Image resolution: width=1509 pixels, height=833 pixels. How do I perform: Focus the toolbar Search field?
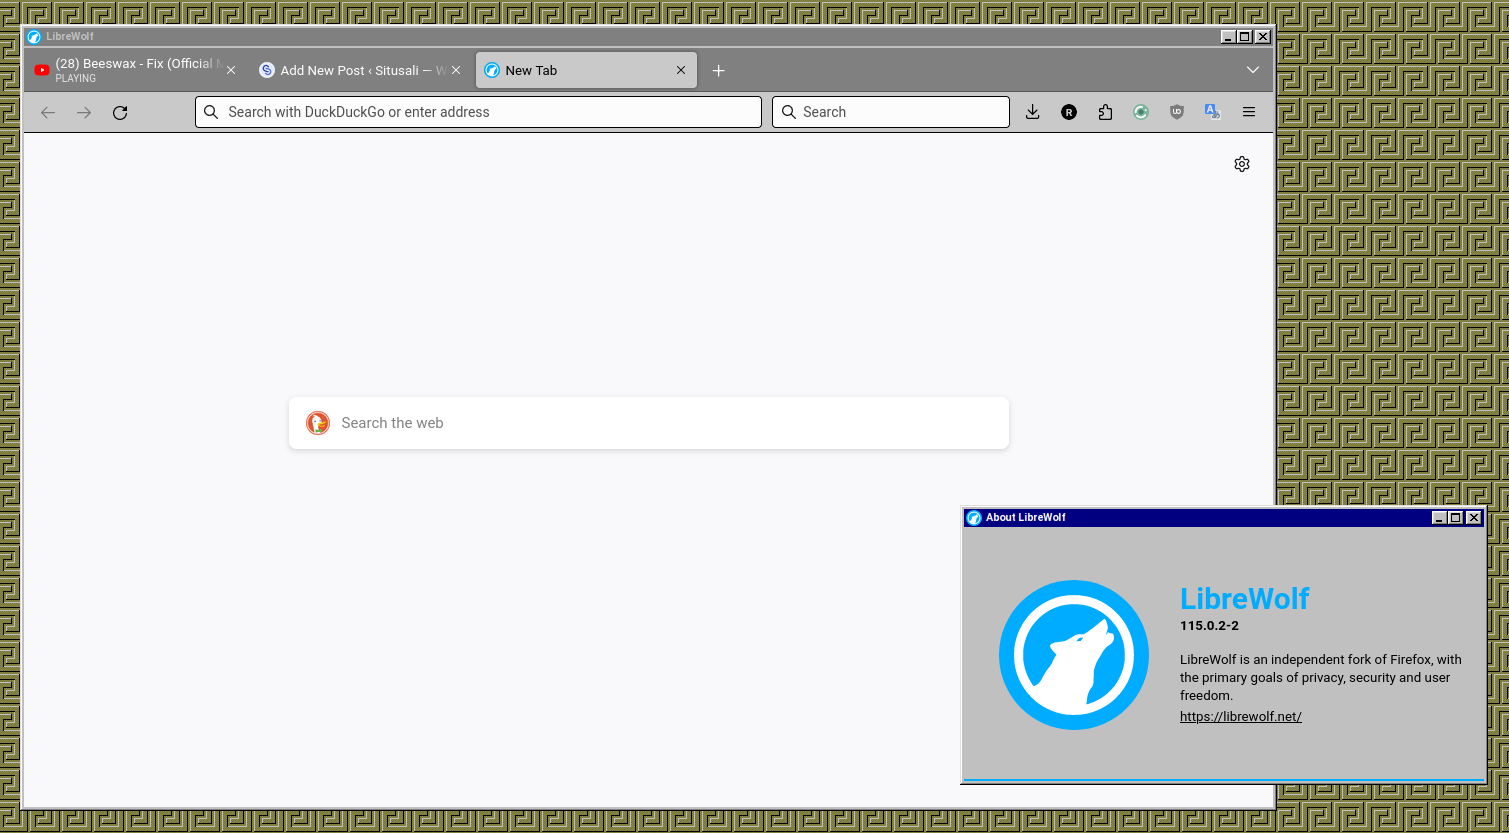click(x=891, y=112)
